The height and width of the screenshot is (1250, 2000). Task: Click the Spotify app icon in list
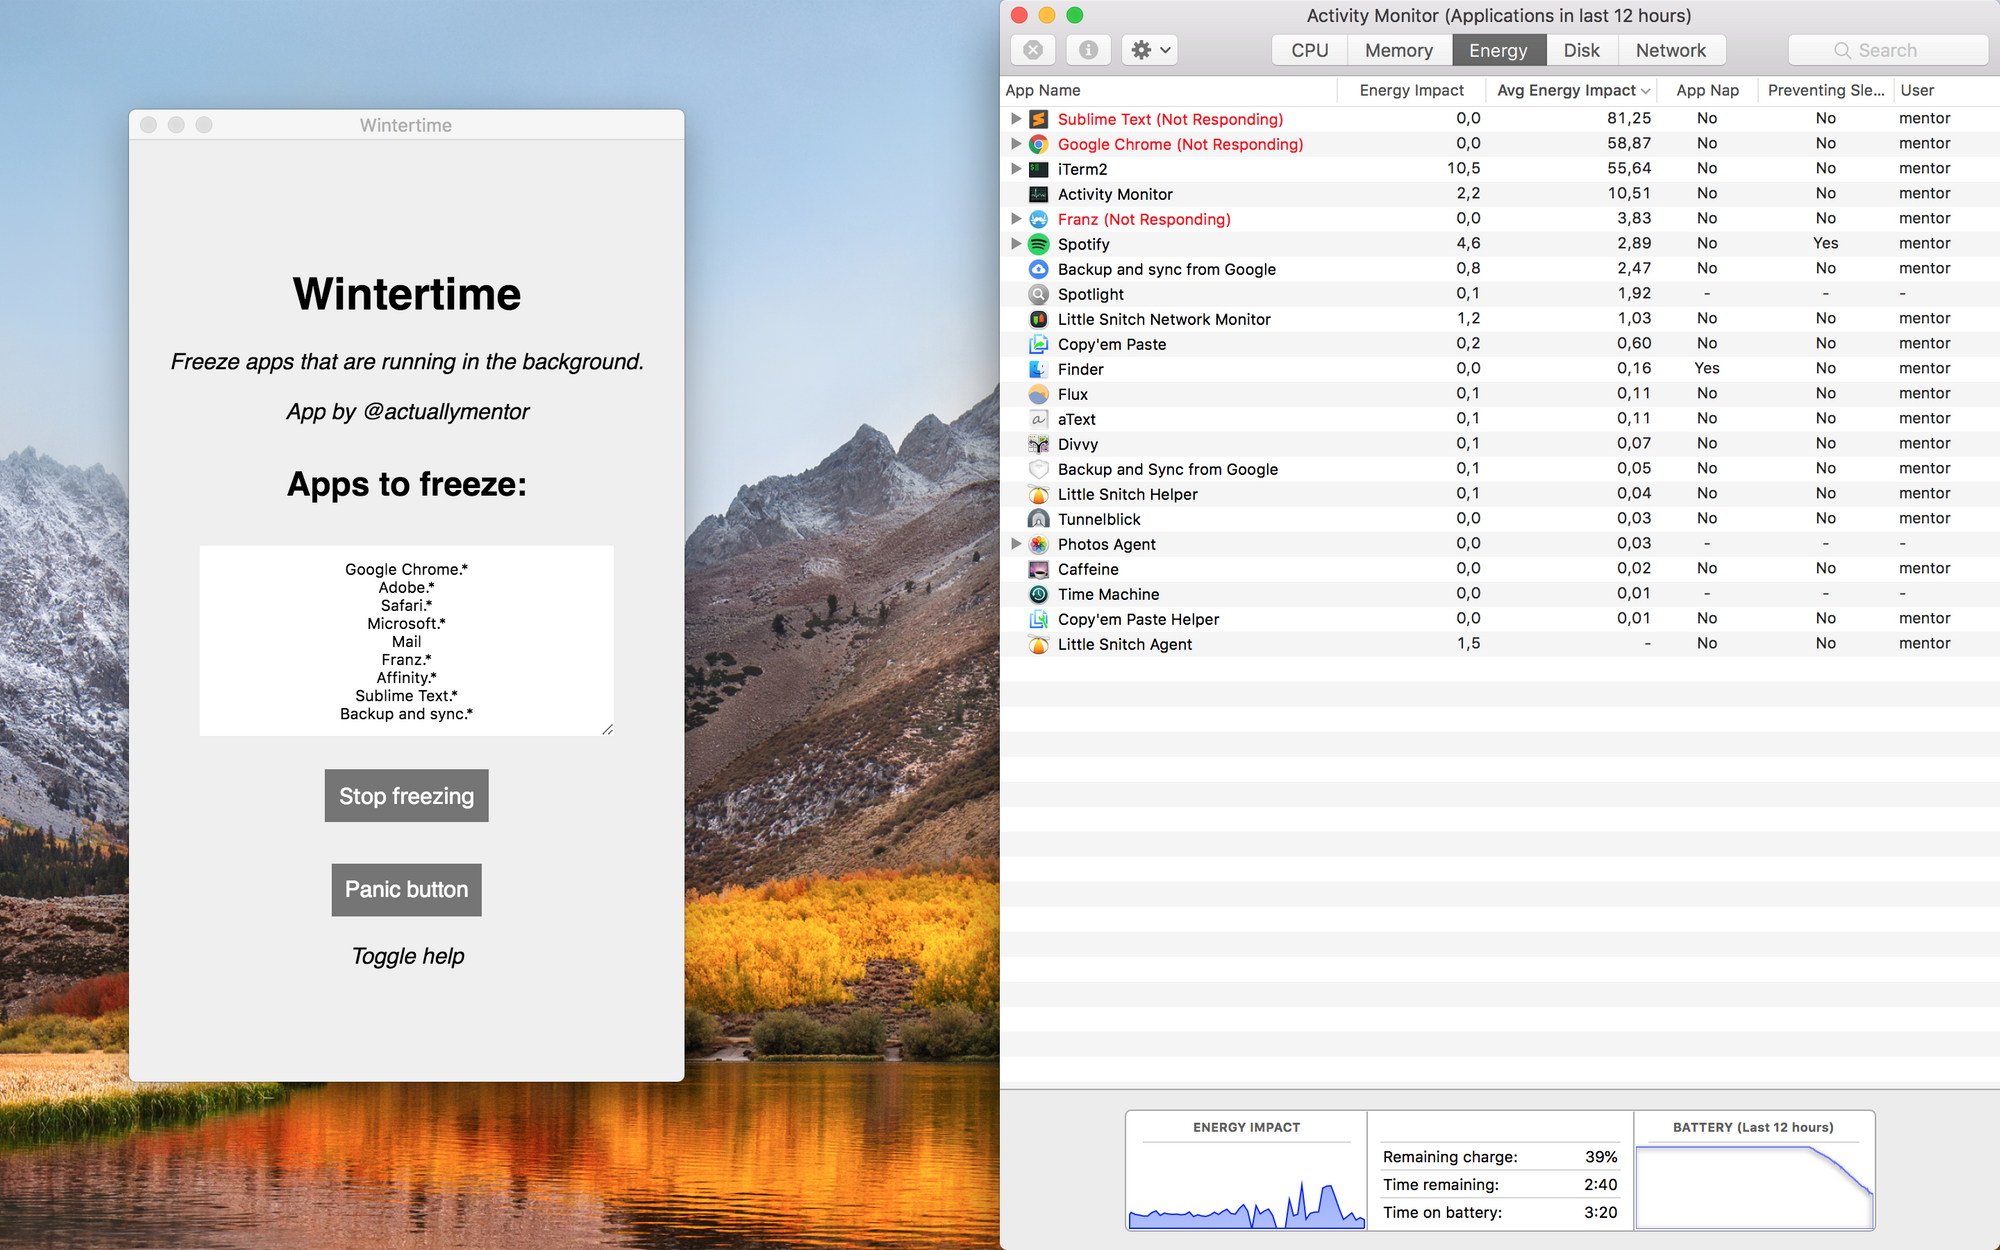pyautogui.click(x=1039, y=244)
